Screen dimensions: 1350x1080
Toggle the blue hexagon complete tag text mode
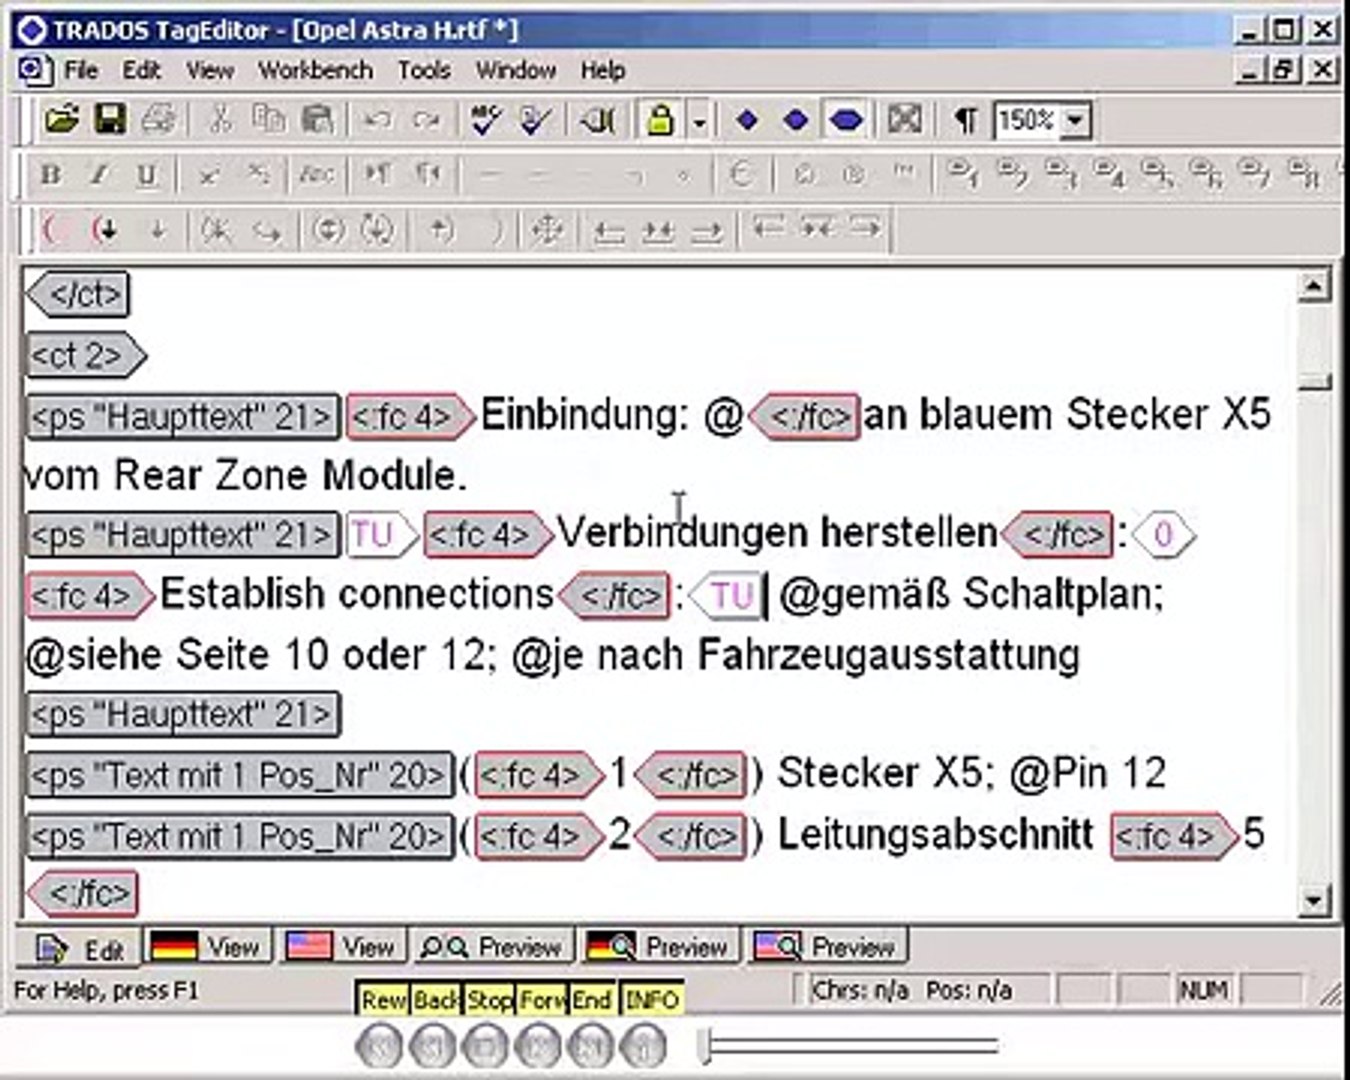[x=846, y=120]
